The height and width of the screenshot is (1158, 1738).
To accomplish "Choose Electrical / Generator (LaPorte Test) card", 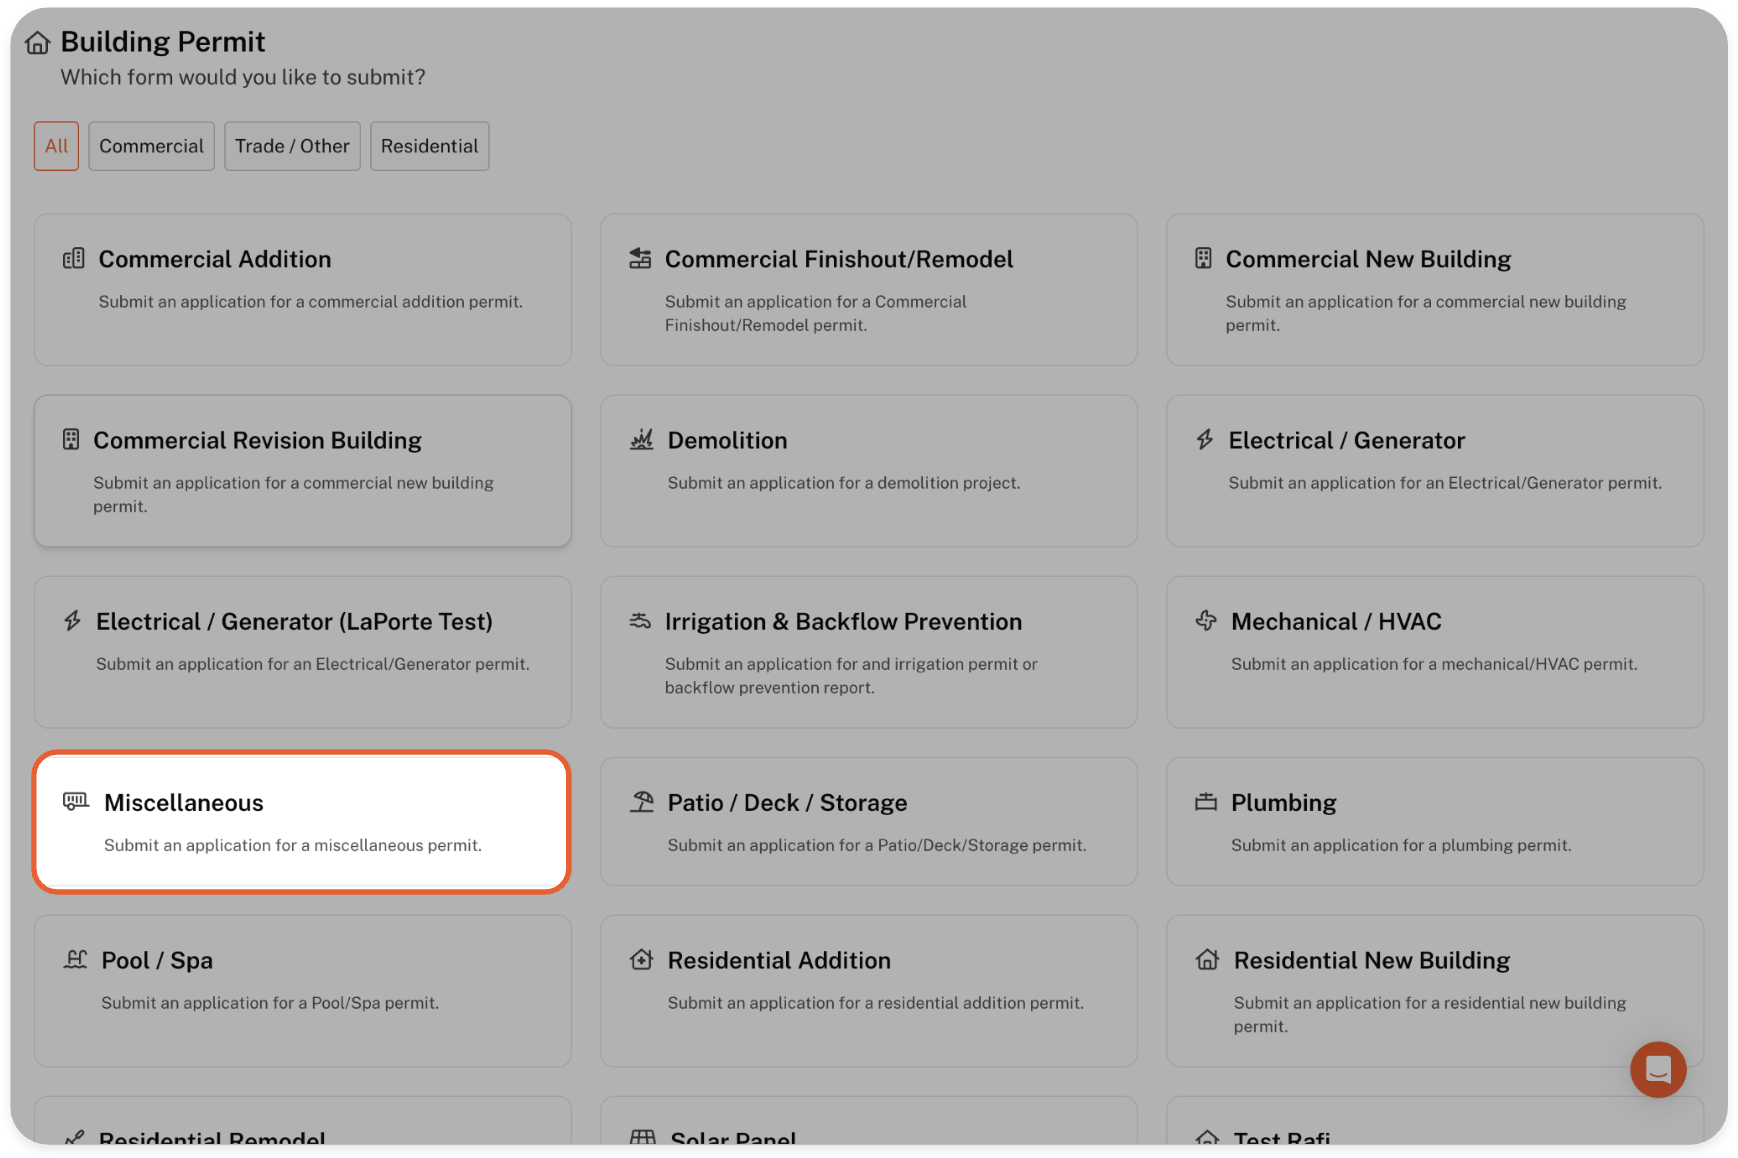I will point(302,651).
